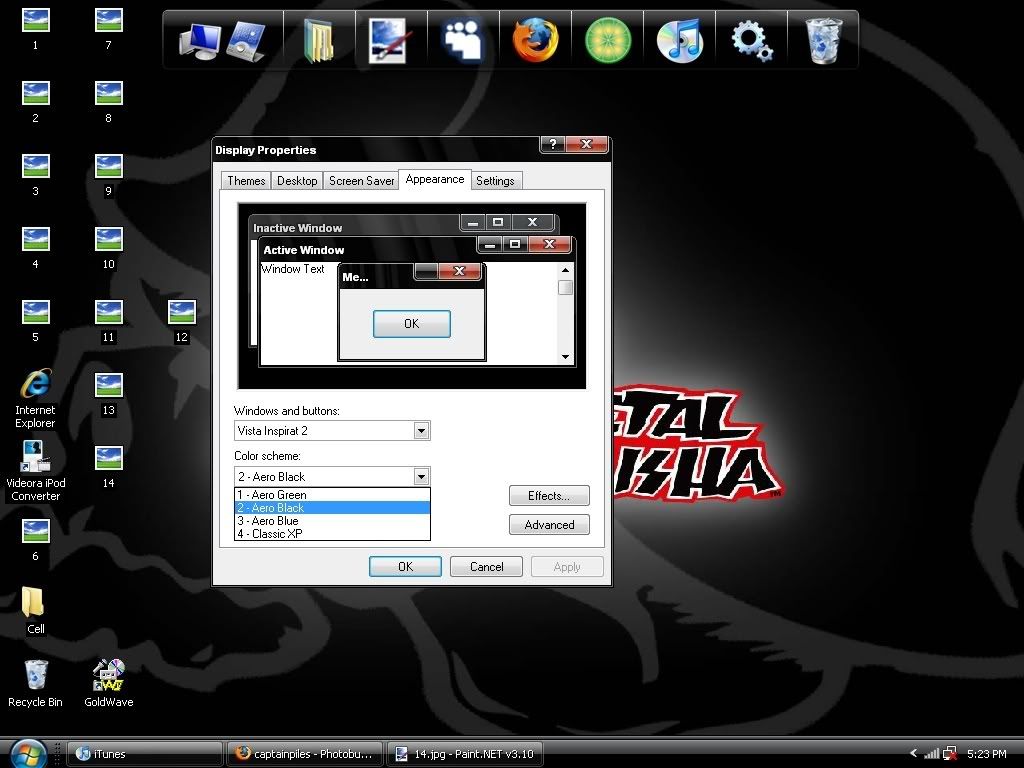
Task: Choose 3 - Aero Blue scheme
Action: 332,521
